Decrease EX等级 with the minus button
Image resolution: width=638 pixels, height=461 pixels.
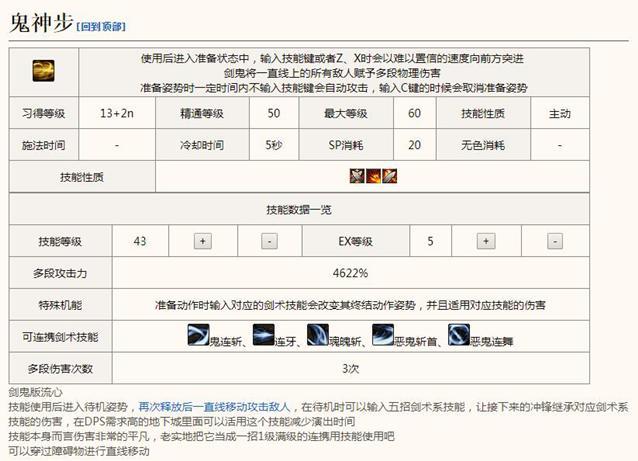pos(555,241)
